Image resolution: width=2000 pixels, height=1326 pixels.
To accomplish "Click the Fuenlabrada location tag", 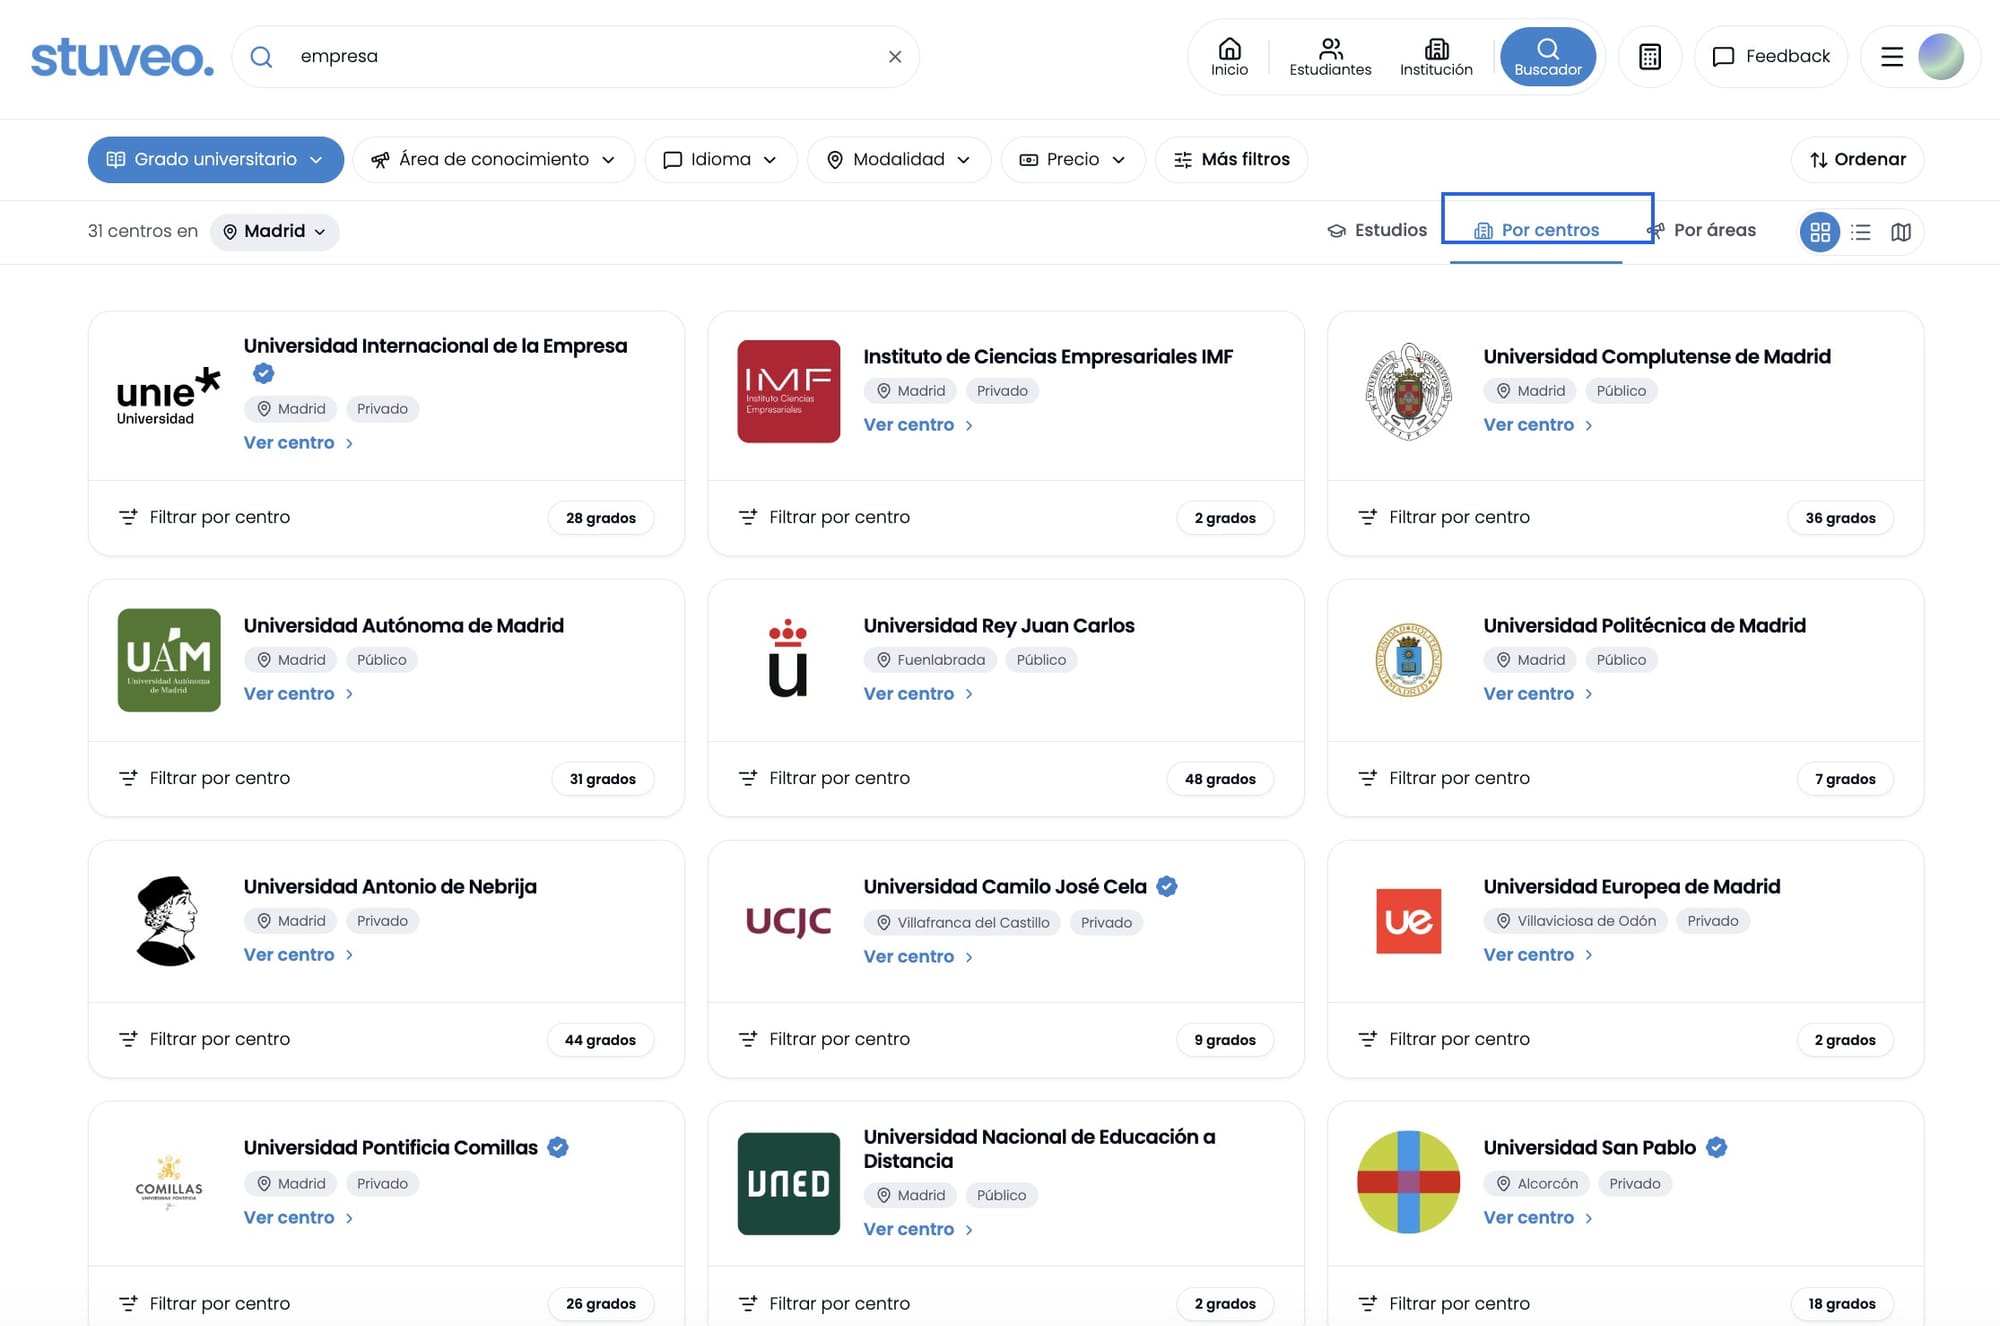I will pos(930,660).
